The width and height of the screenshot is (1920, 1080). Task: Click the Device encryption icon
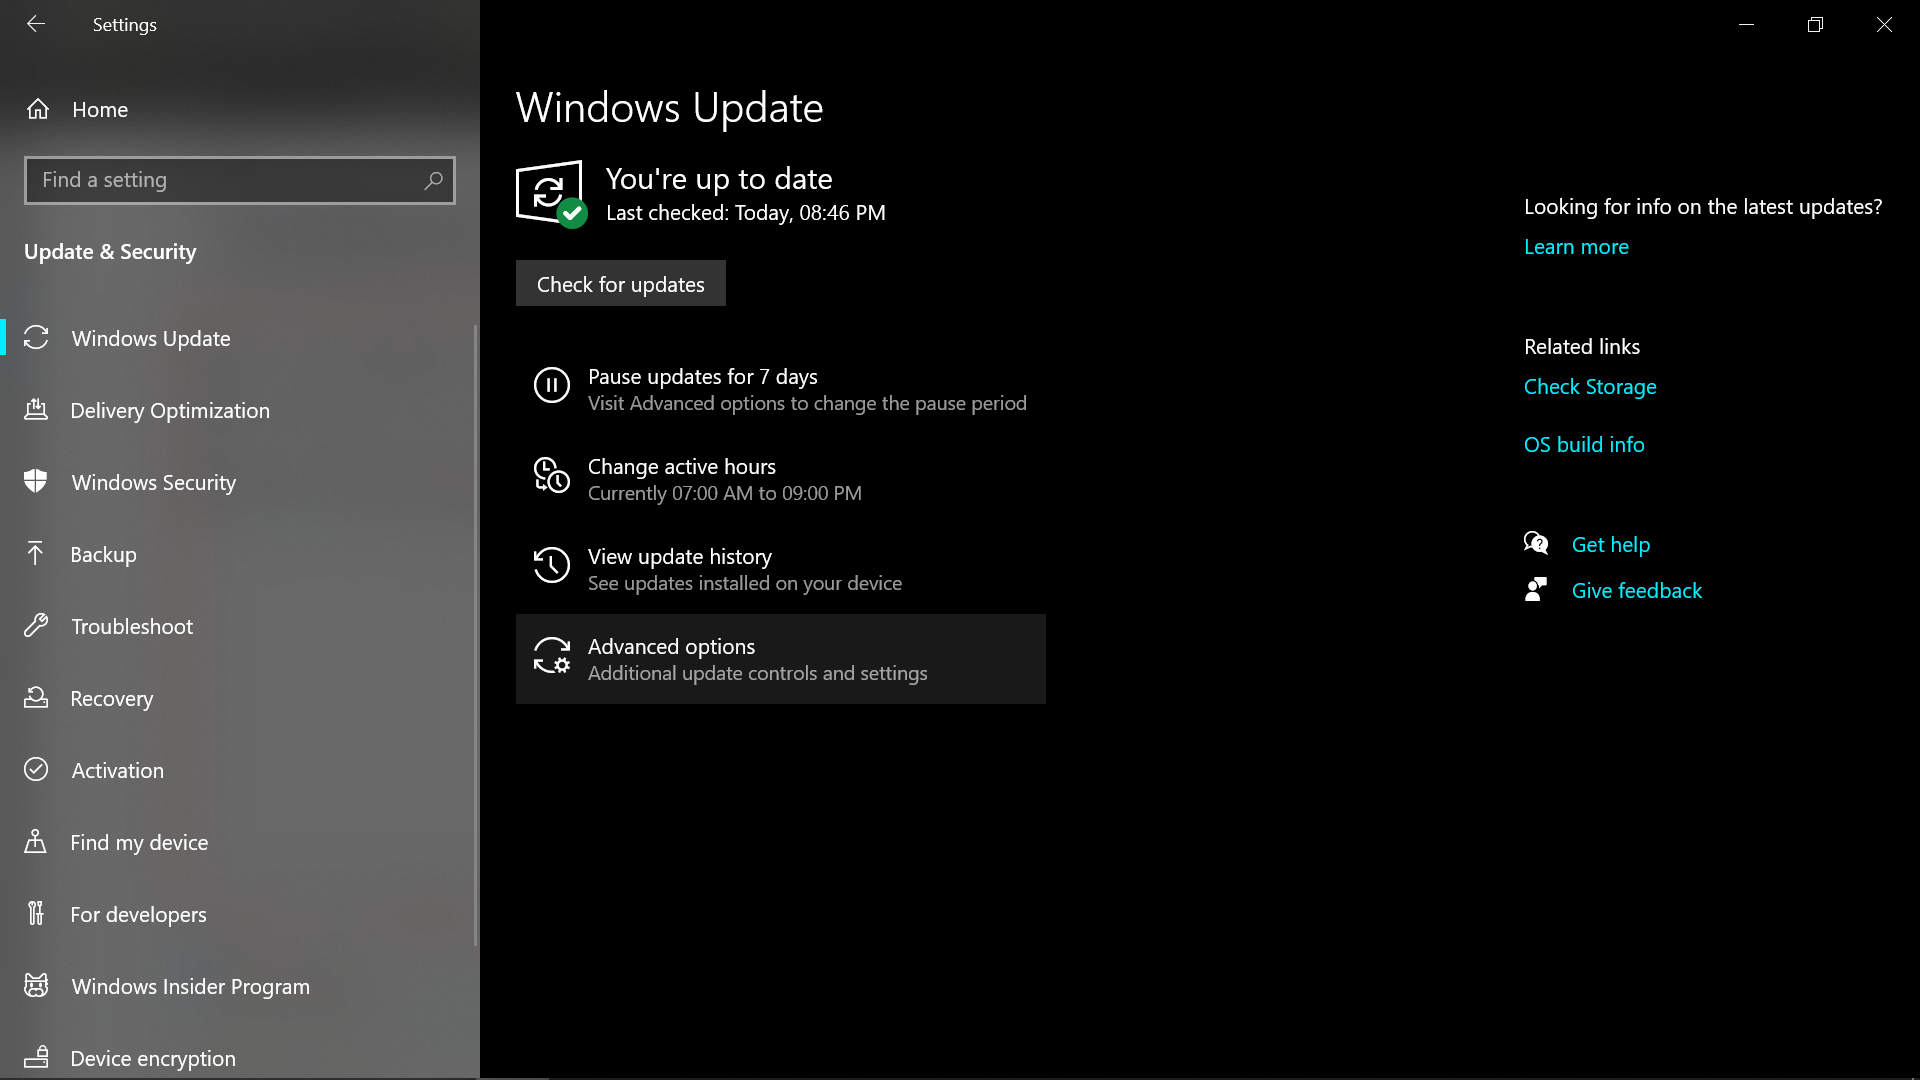(36, 1057)
